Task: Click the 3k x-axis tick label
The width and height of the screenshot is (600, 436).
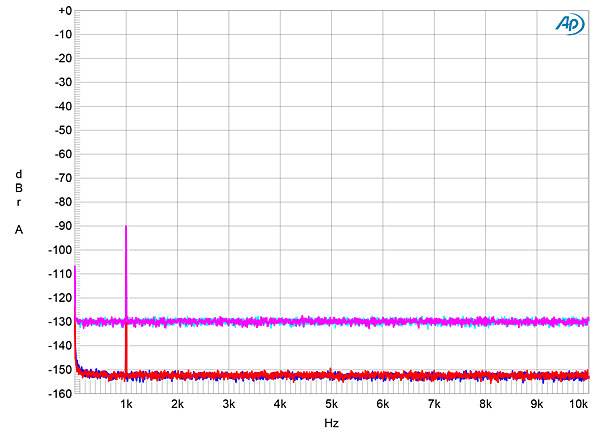Action: tap(229, 404)
